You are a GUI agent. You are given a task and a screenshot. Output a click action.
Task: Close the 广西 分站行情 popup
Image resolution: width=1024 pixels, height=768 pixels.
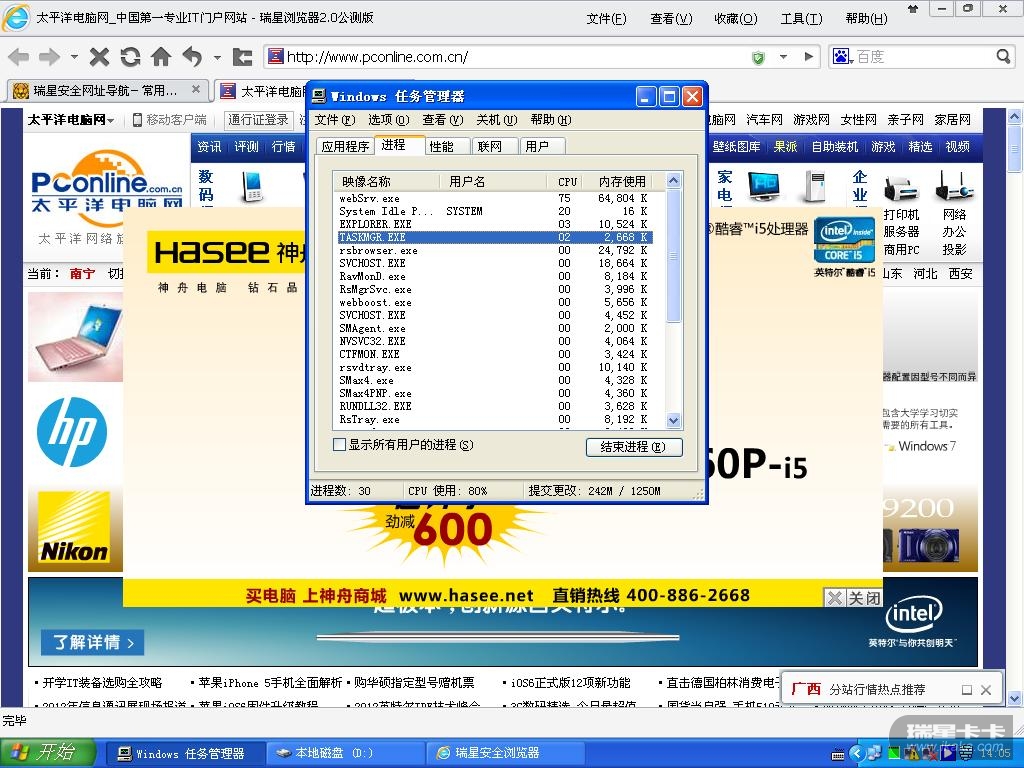tap(986, 690)
